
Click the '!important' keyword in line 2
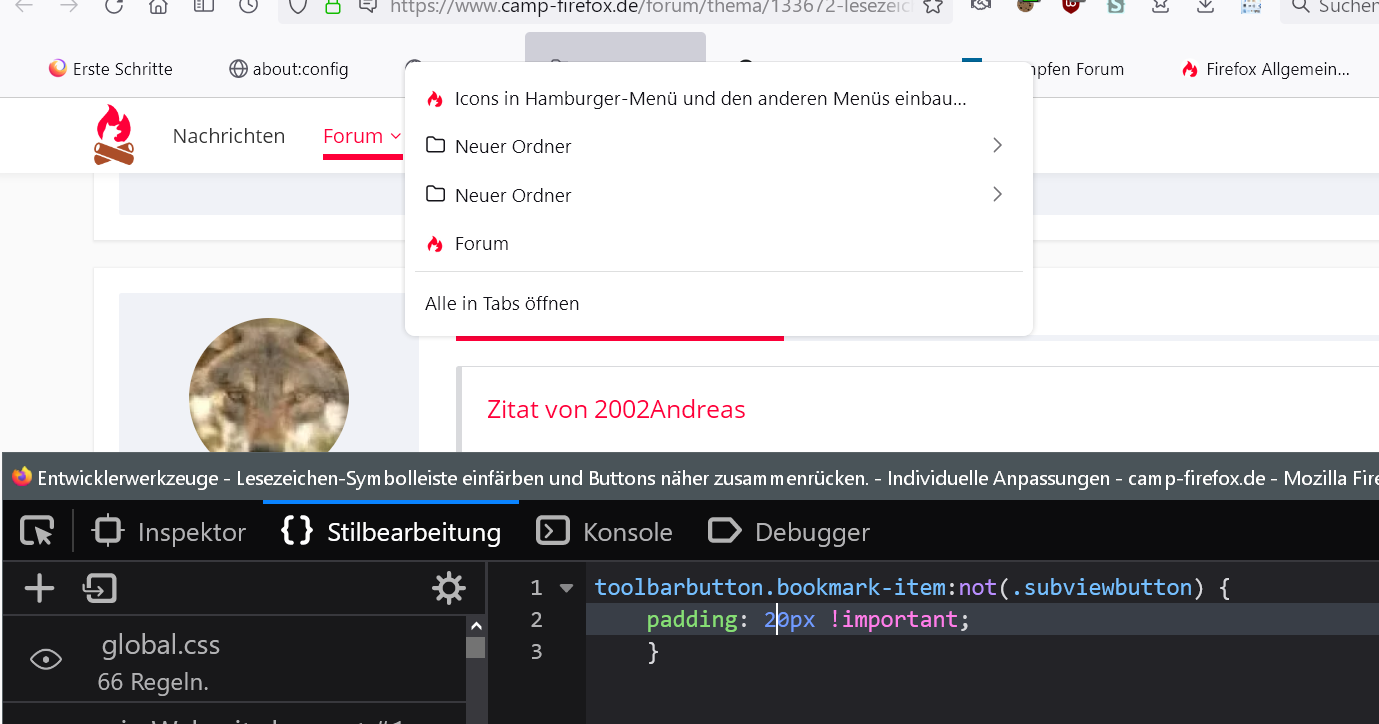point(894,620)
